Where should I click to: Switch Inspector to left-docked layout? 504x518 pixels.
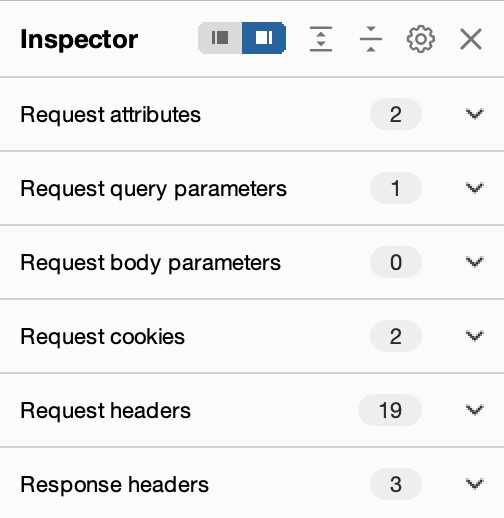(x=220, y=38)
